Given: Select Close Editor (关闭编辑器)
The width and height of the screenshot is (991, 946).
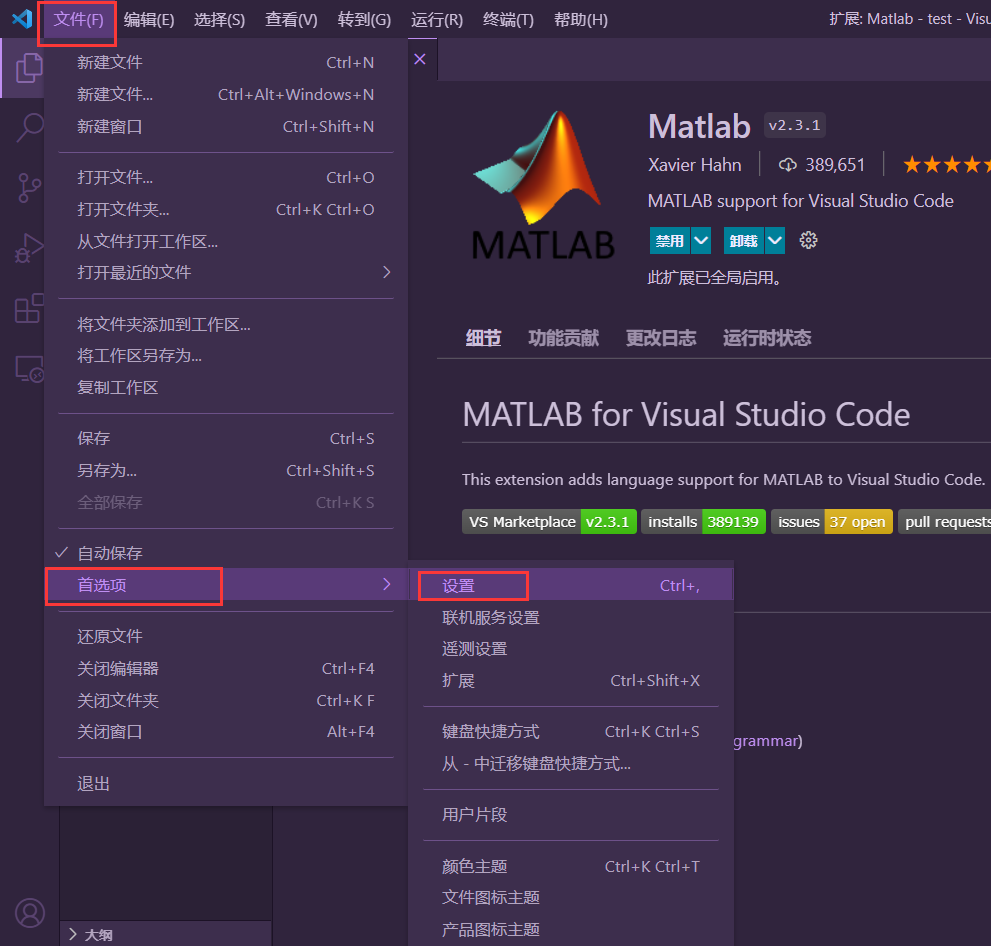Looking at the screenshot, I should (226, 668).
